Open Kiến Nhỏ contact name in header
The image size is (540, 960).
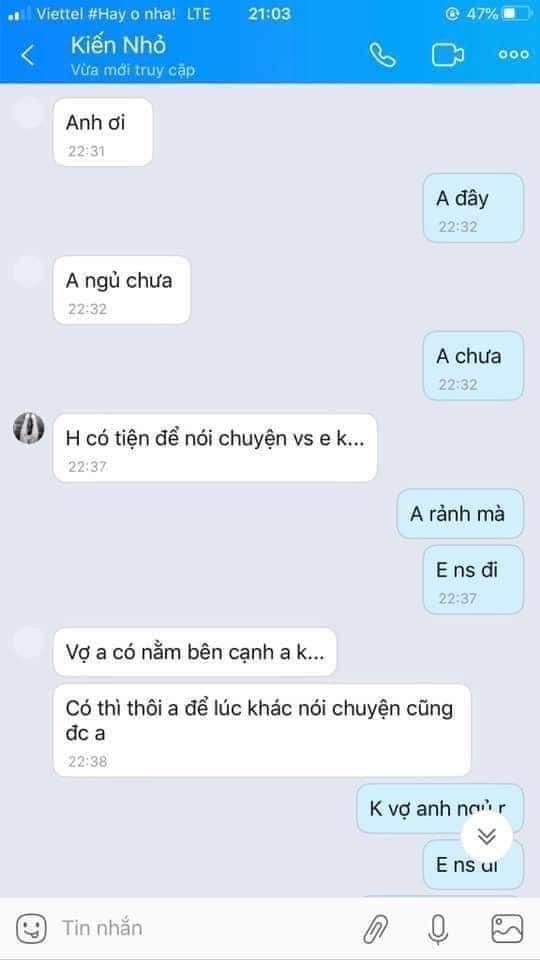point(118,46)
